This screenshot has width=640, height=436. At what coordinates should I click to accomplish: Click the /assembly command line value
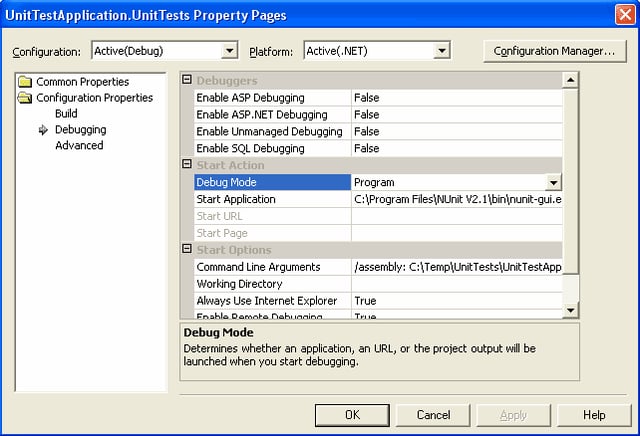tap(457, 267)
